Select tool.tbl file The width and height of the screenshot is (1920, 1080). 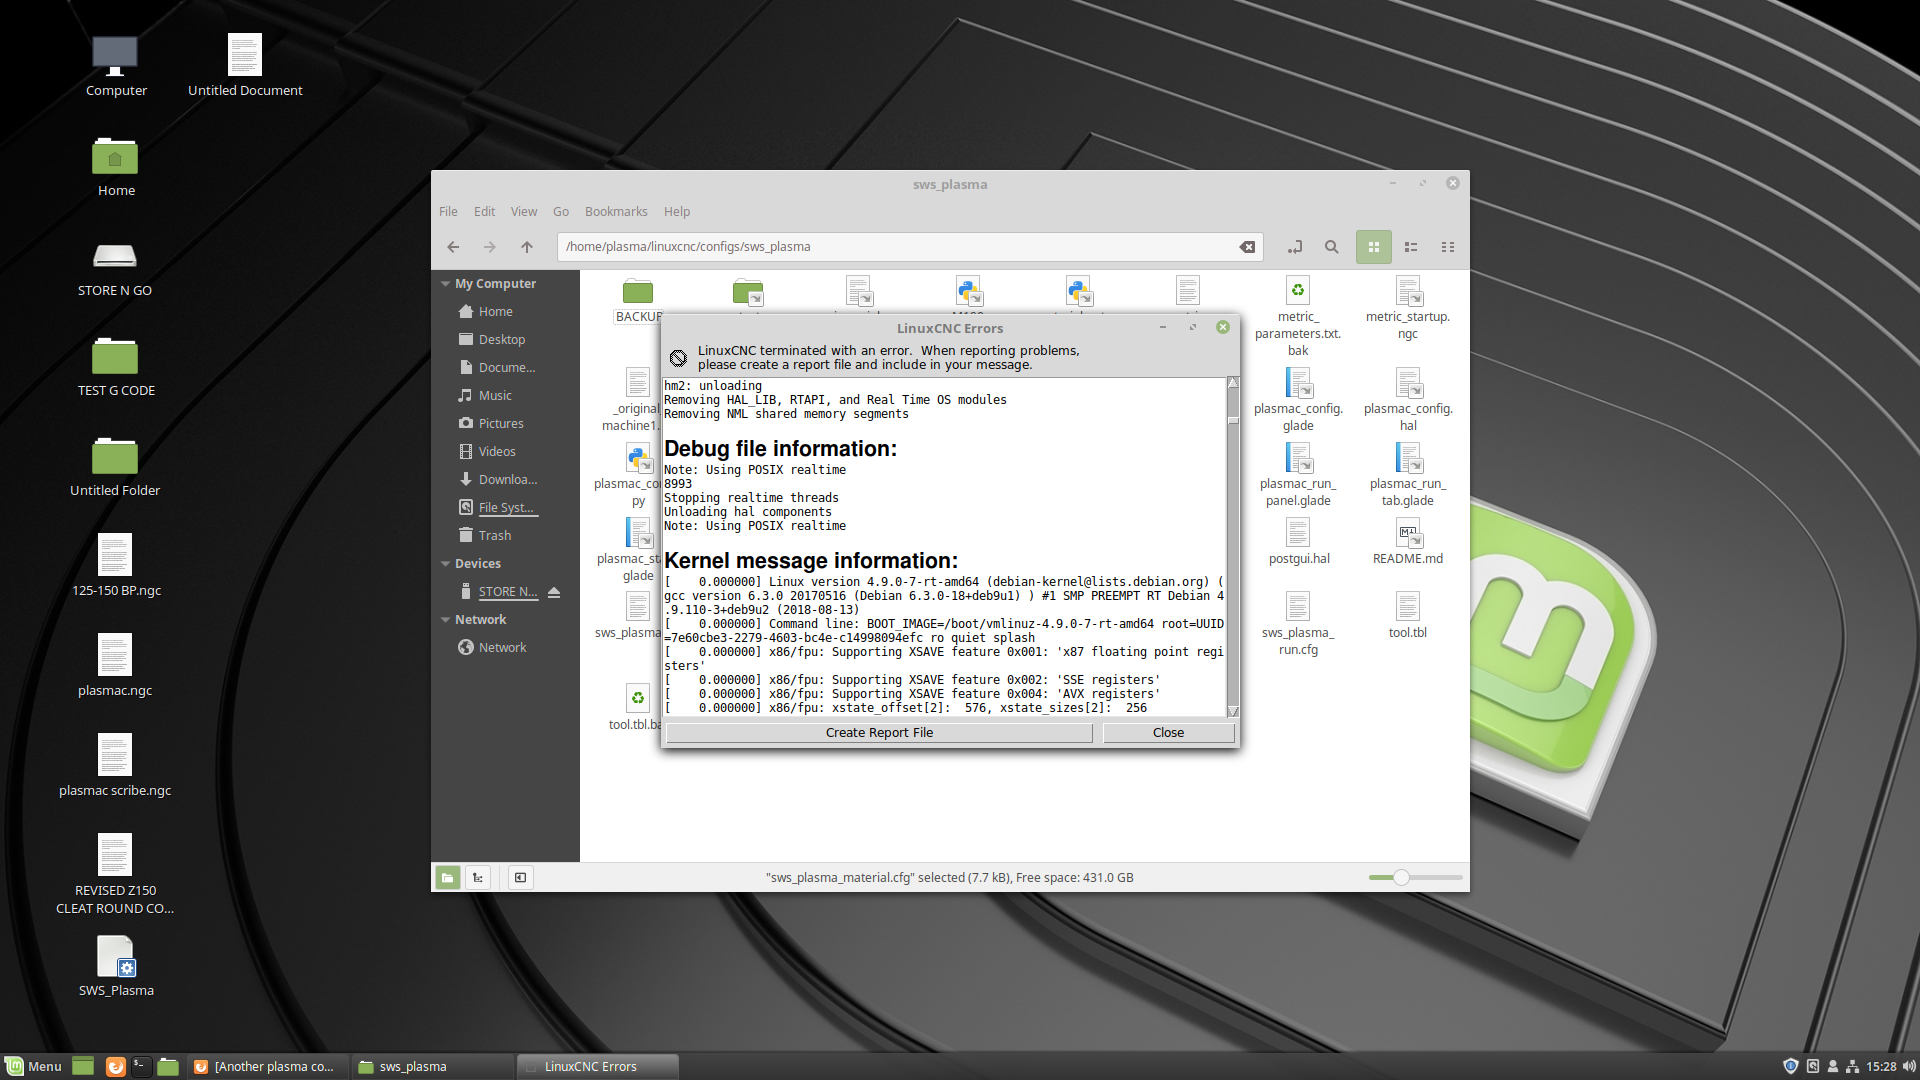[1408, 615]
